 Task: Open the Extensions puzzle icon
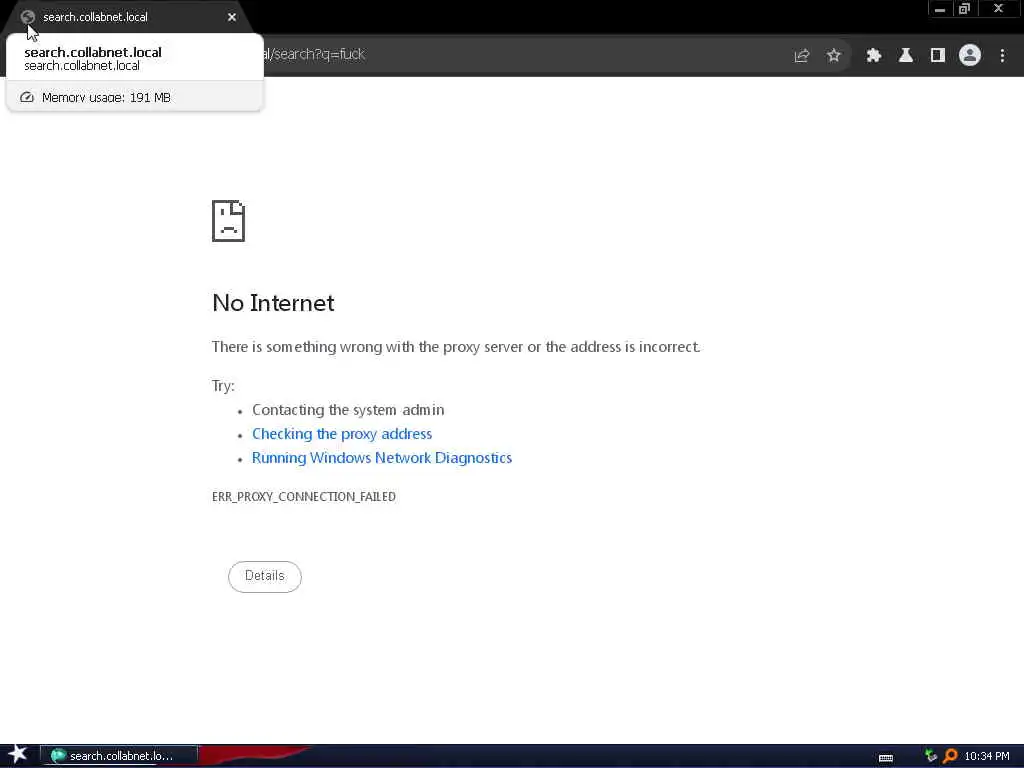tap(873, 56)
